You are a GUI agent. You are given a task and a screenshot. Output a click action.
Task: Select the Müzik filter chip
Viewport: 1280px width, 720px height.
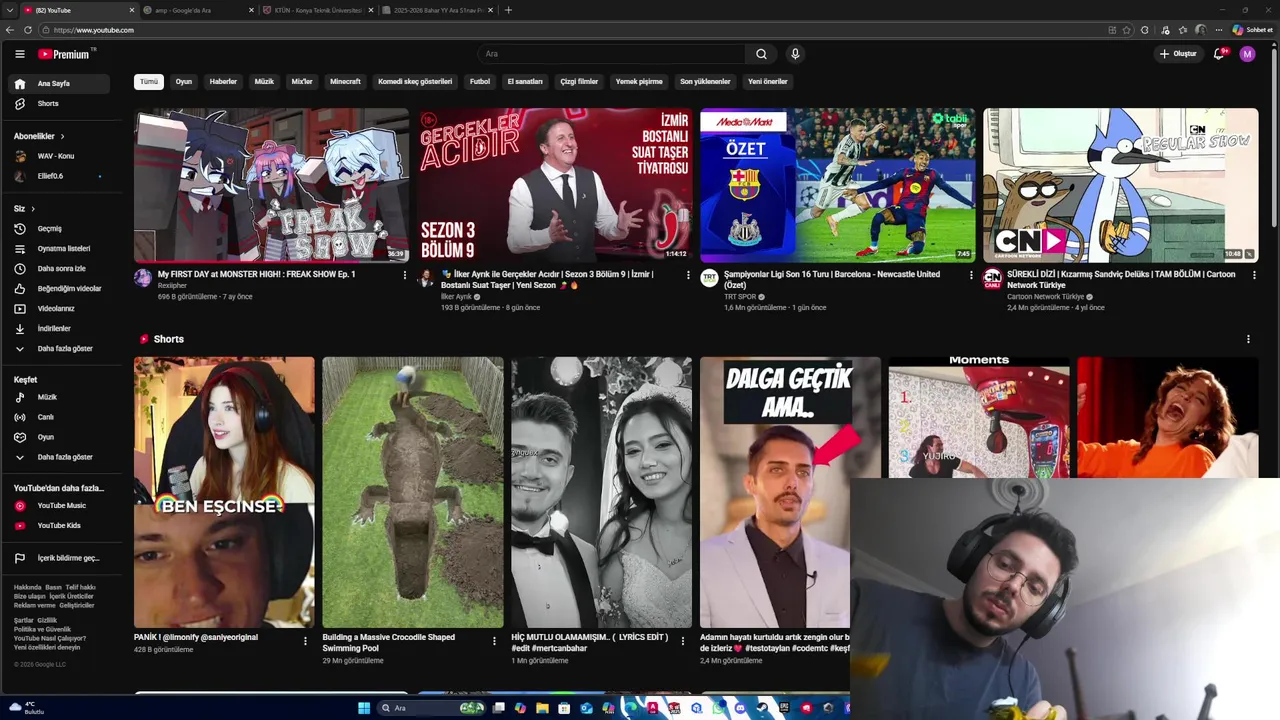pyautogui.click(x=264, y=82)
